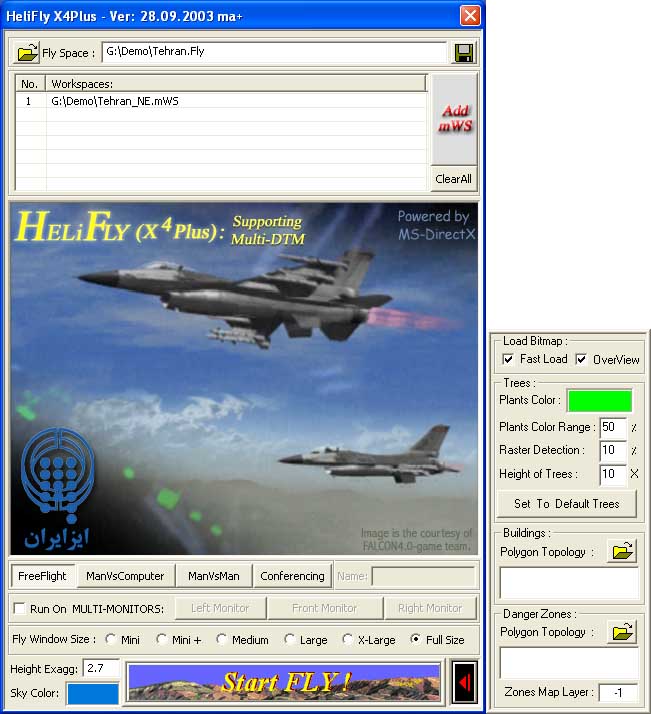651x714 pixels.
Task: Switch to ManVsComputer mode
Action: click(125, 576)
